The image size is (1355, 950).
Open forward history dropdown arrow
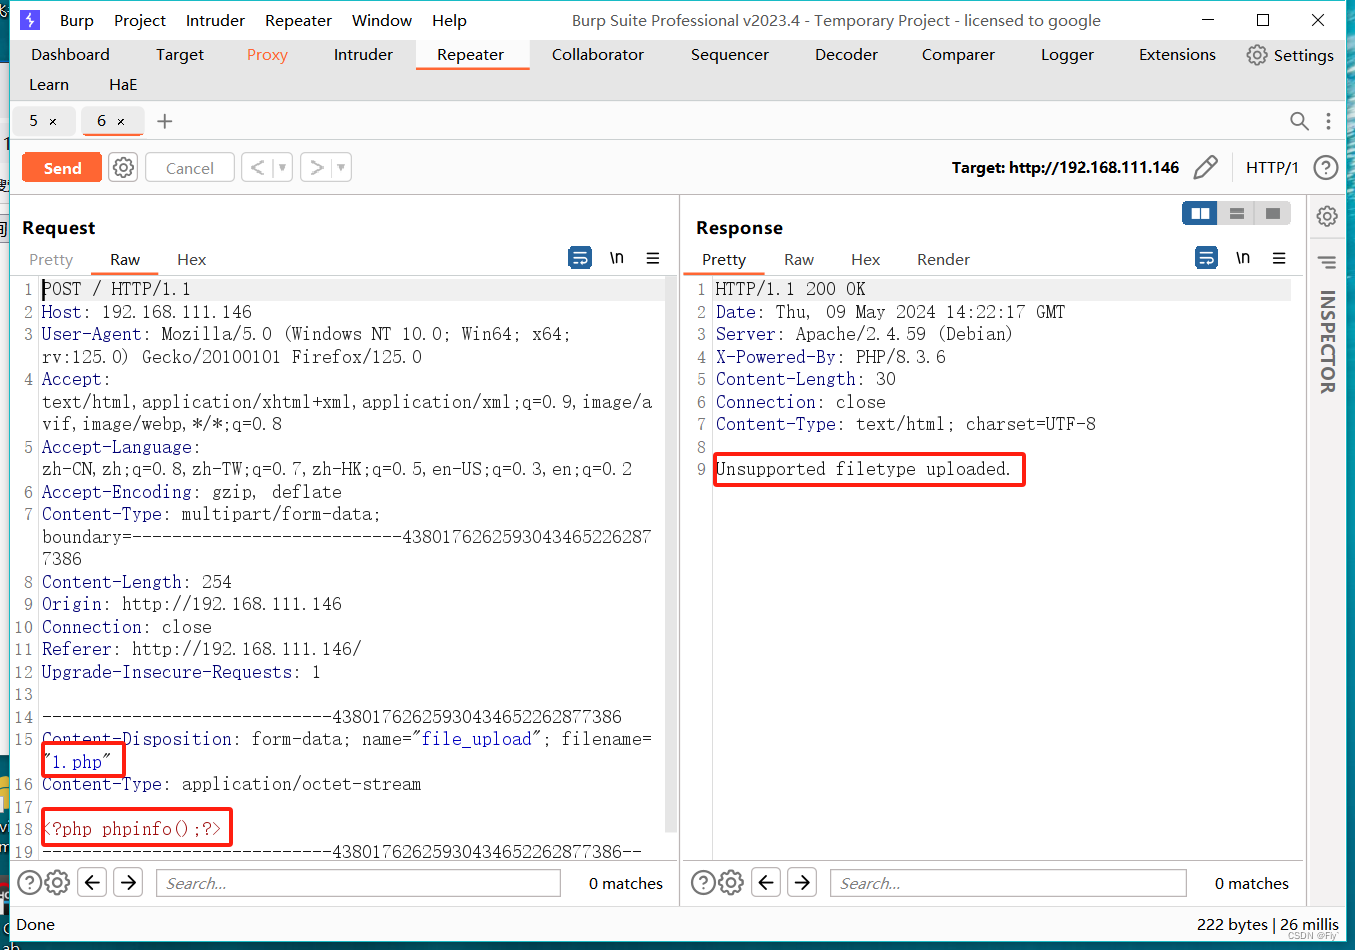[x=342, y=167]
